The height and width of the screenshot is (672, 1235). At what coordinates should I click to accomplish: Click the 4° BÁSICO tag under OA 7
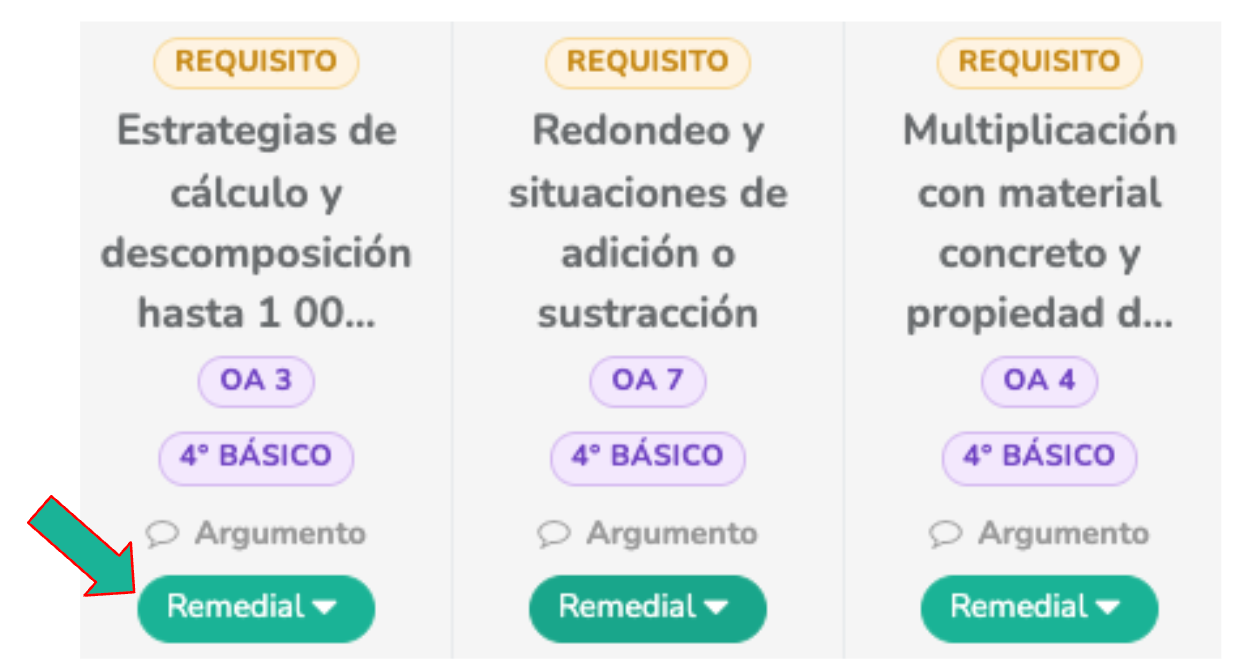coord(647,457)
